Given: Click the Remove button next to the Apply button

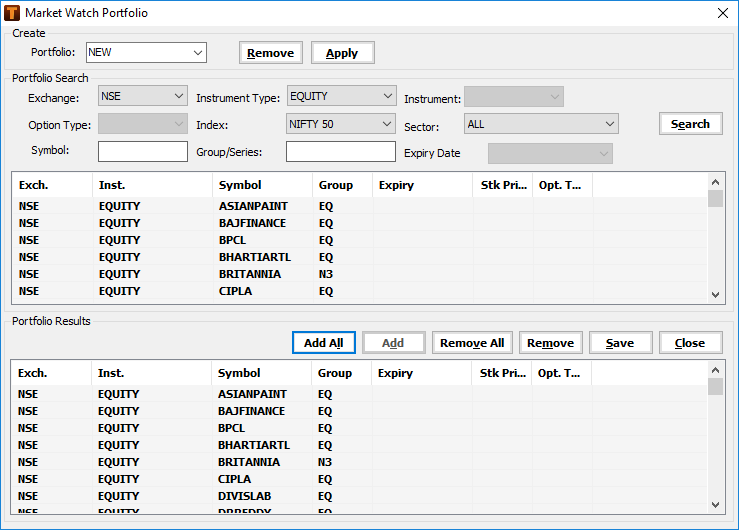Looking at the screenshot, I should (271, 53).
